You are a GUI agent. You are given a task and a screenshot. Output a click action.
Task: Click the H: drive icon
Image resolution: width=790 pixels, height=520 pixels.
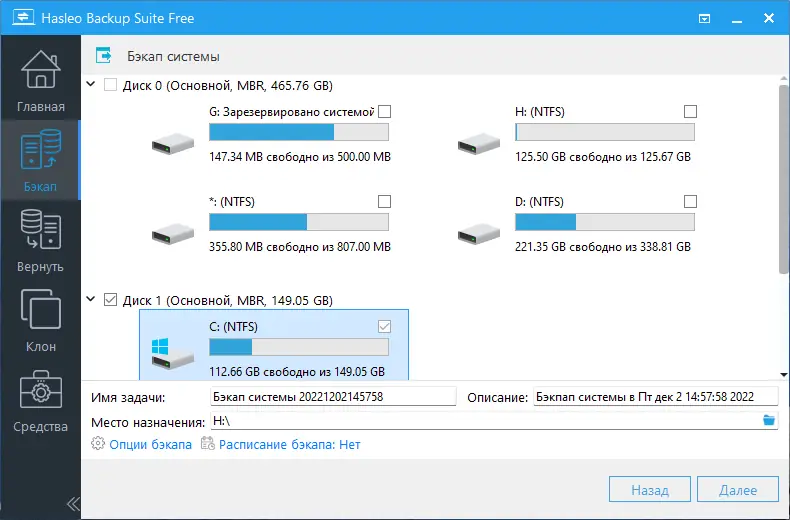click(479, 144)
